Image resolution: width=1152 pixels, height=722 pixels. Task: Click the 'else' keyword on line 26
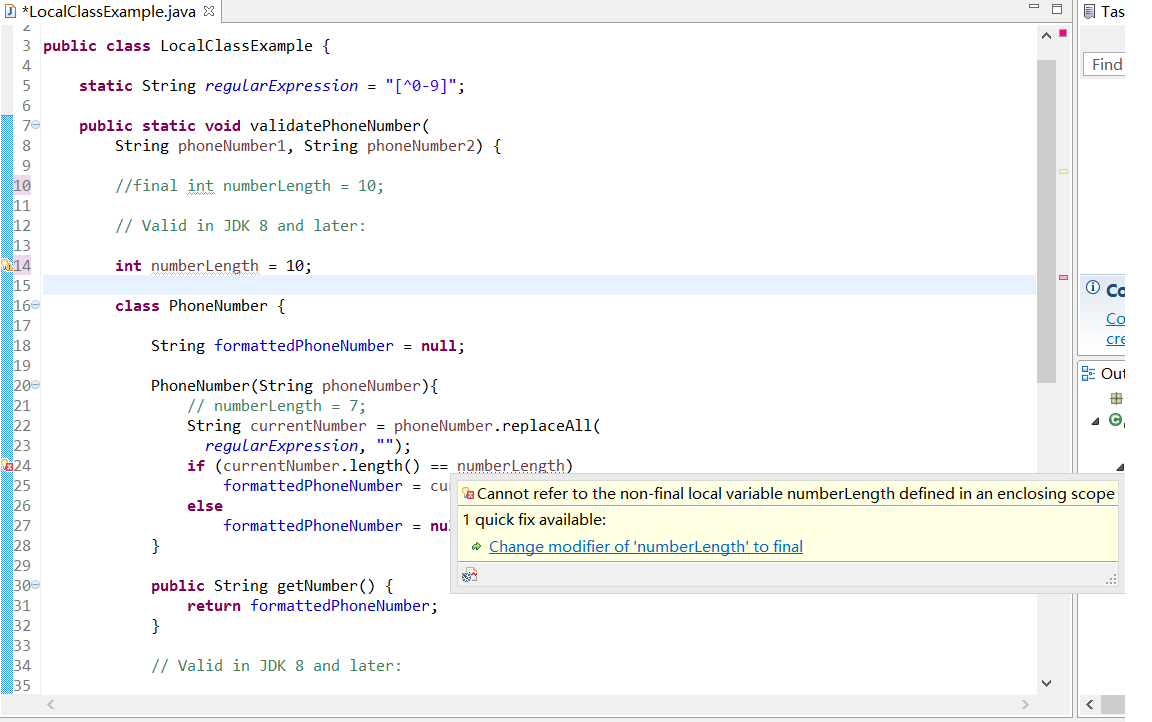tap(205, 506)
